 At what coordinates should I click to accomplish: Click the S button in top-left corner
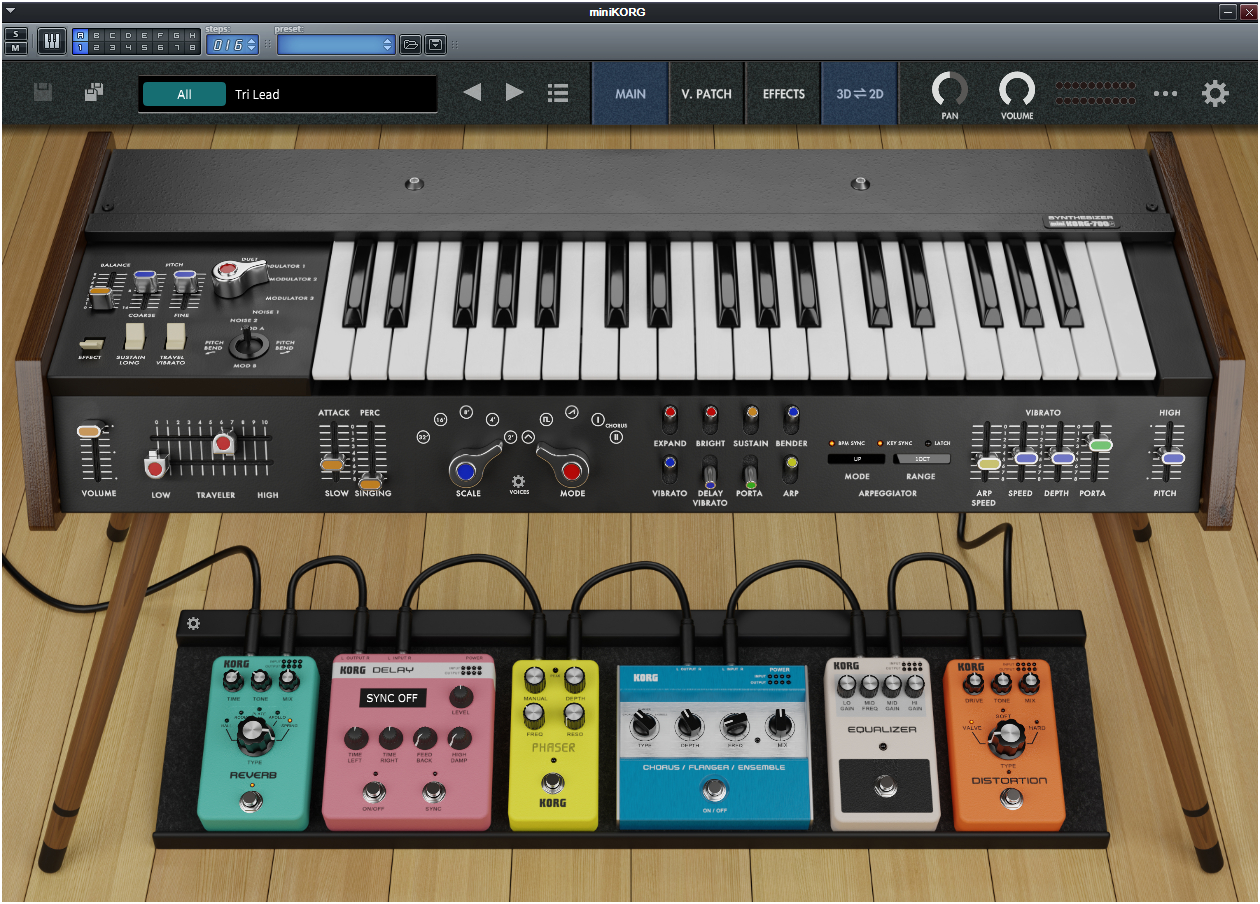pos(16,35)
